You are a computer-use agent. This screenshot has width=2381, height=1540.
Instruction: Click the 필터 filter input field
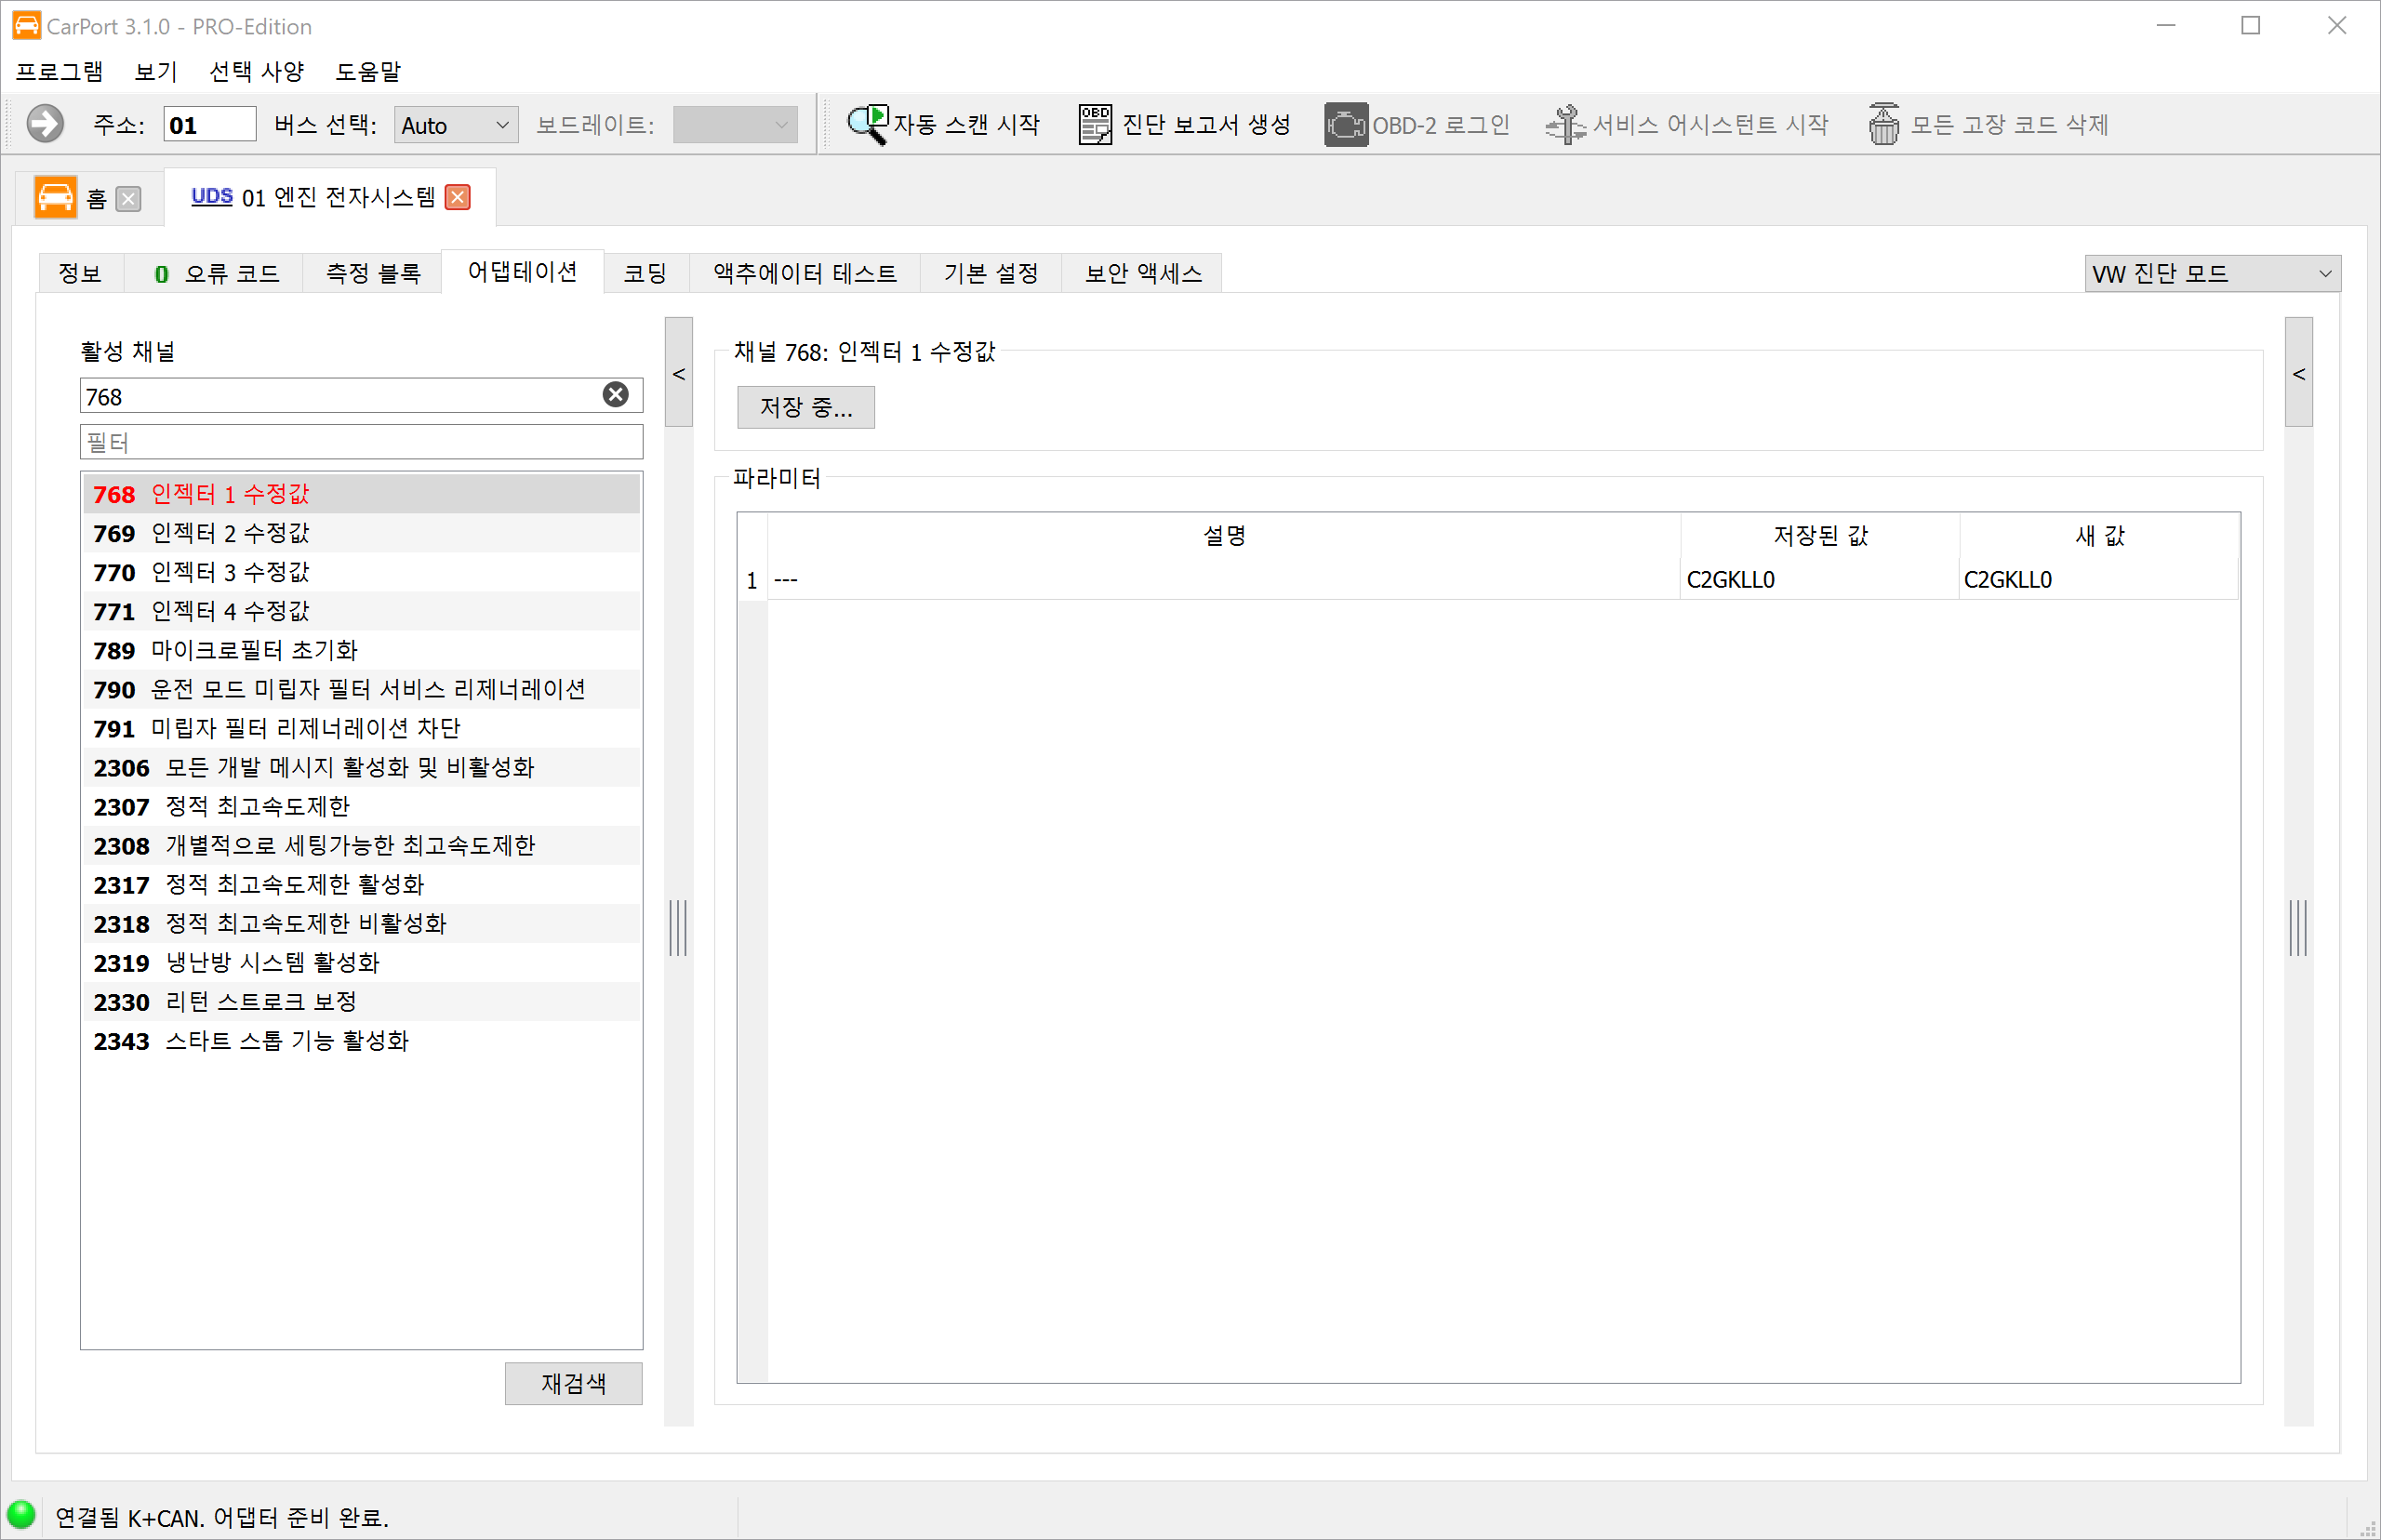click(x=361, y=442)
